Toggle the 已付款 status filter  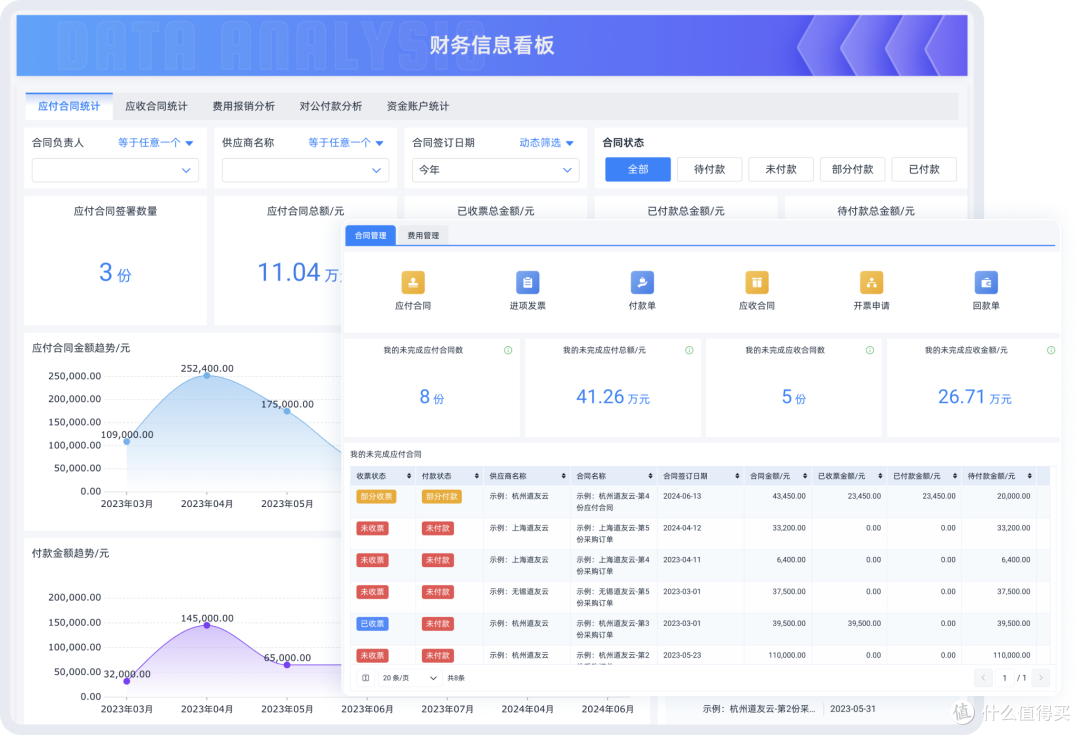[x=923, y=169]
